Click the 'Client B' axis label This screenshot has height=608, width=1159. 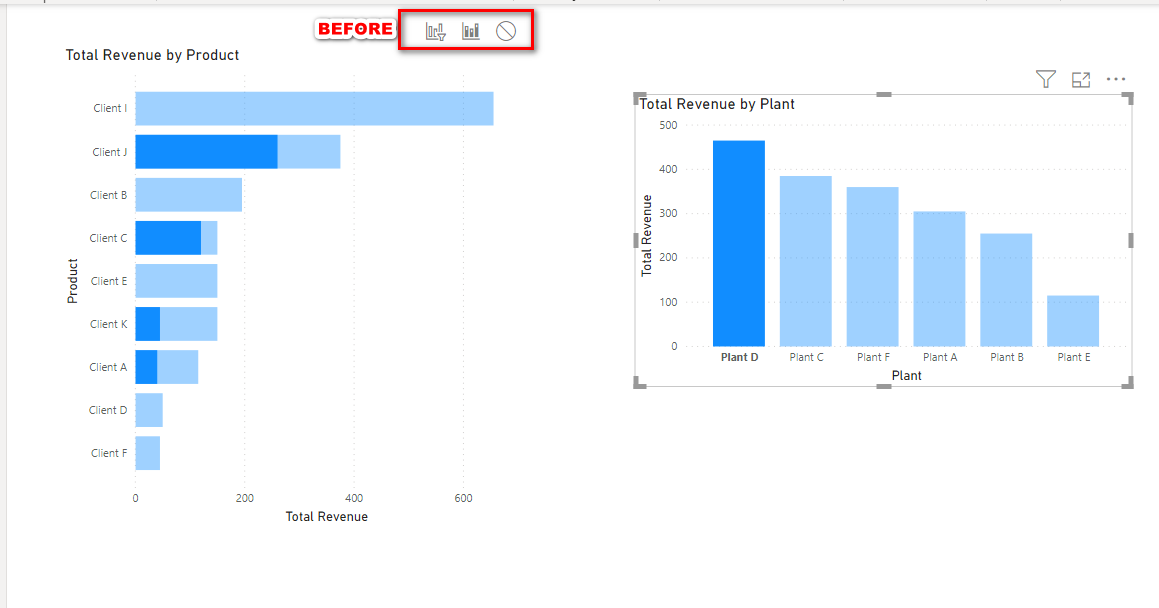109,195
